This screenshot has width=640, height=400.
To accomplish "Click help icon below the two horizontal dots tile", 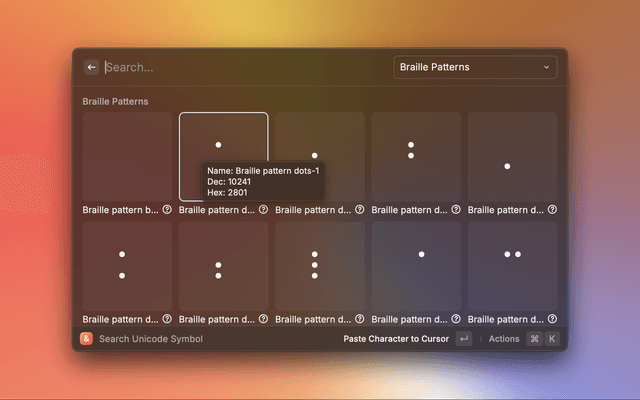I will coord(552,319).
